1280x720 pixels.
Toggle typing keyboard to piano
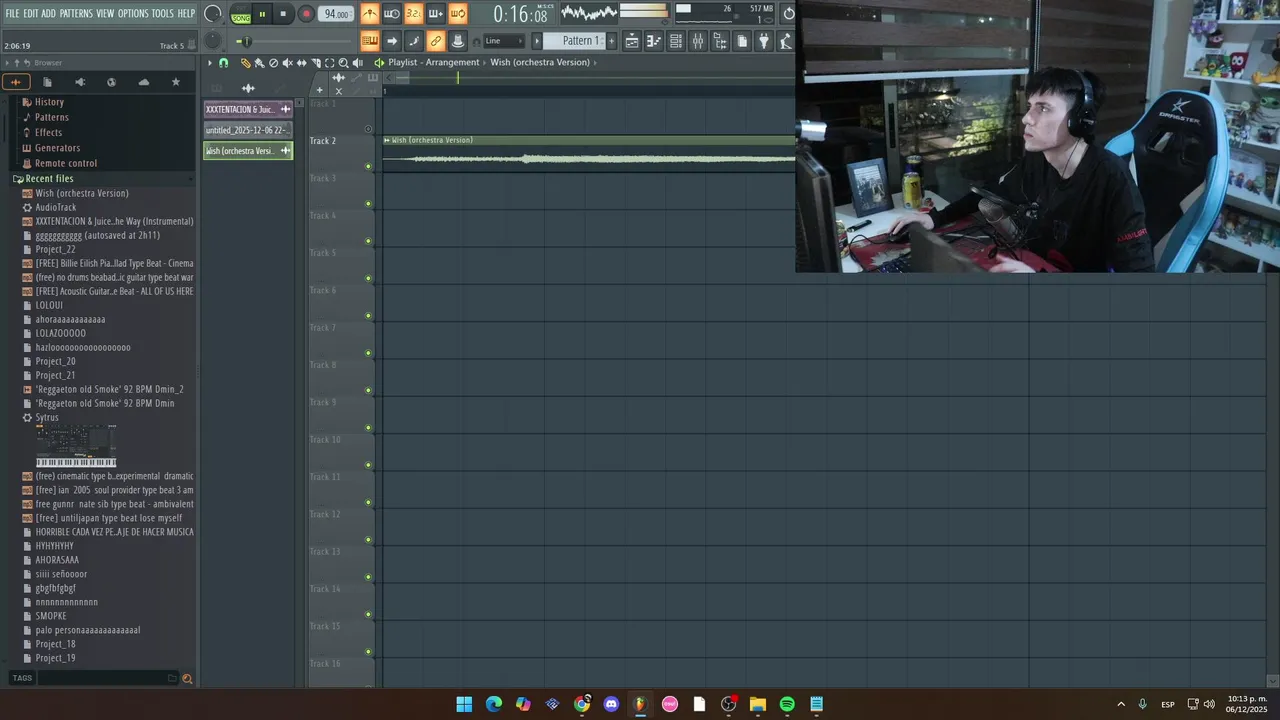[370, 41]
